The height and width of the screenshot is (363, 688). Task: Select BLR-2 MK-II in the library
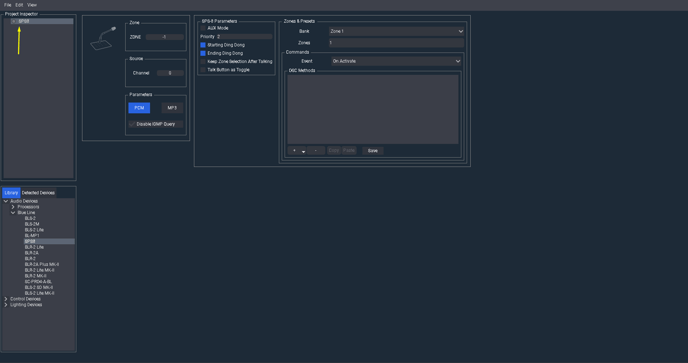click(x=36, y=276)
